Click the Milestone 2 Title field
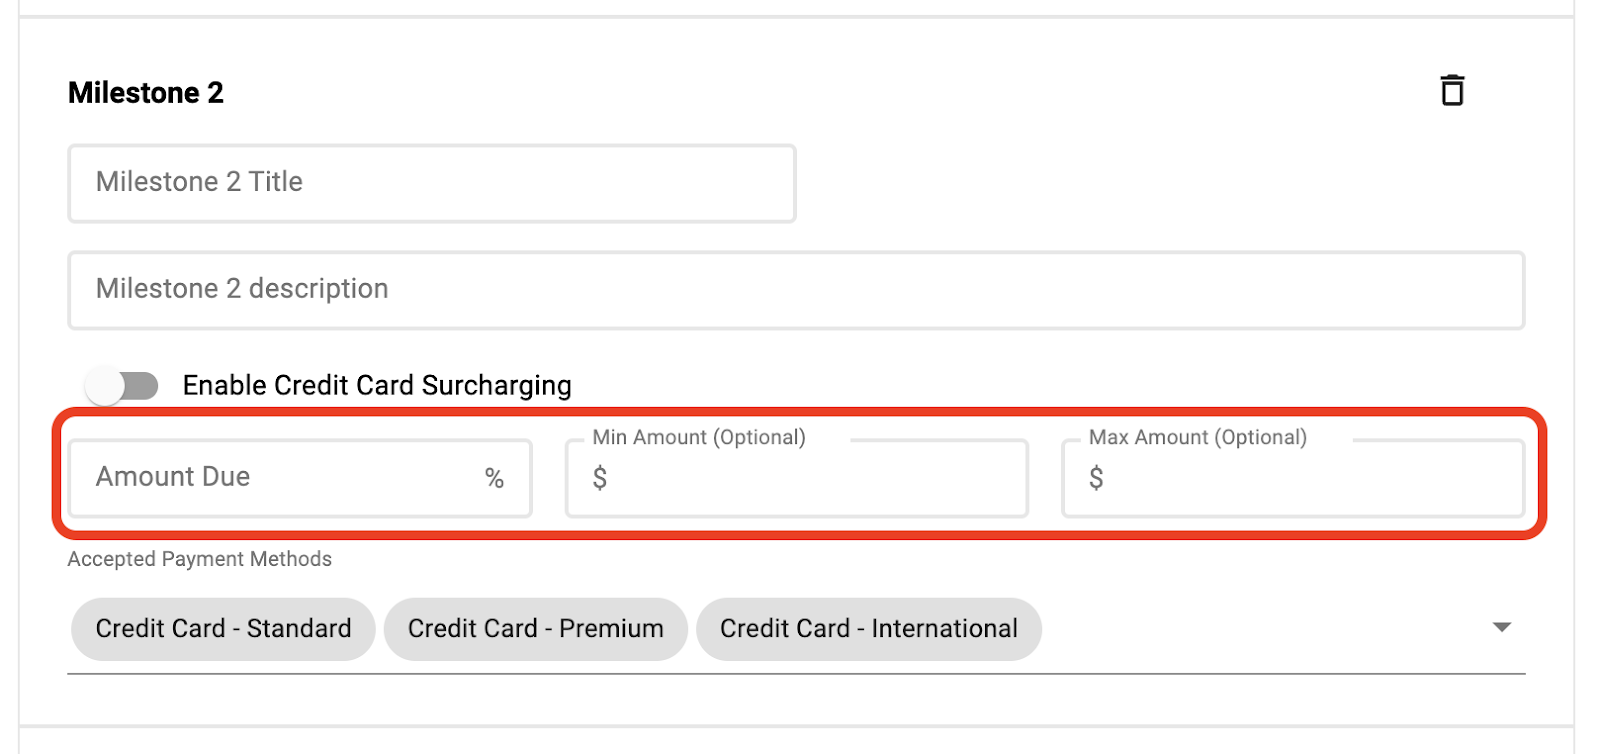The image size is (1600, 754). 432,183
